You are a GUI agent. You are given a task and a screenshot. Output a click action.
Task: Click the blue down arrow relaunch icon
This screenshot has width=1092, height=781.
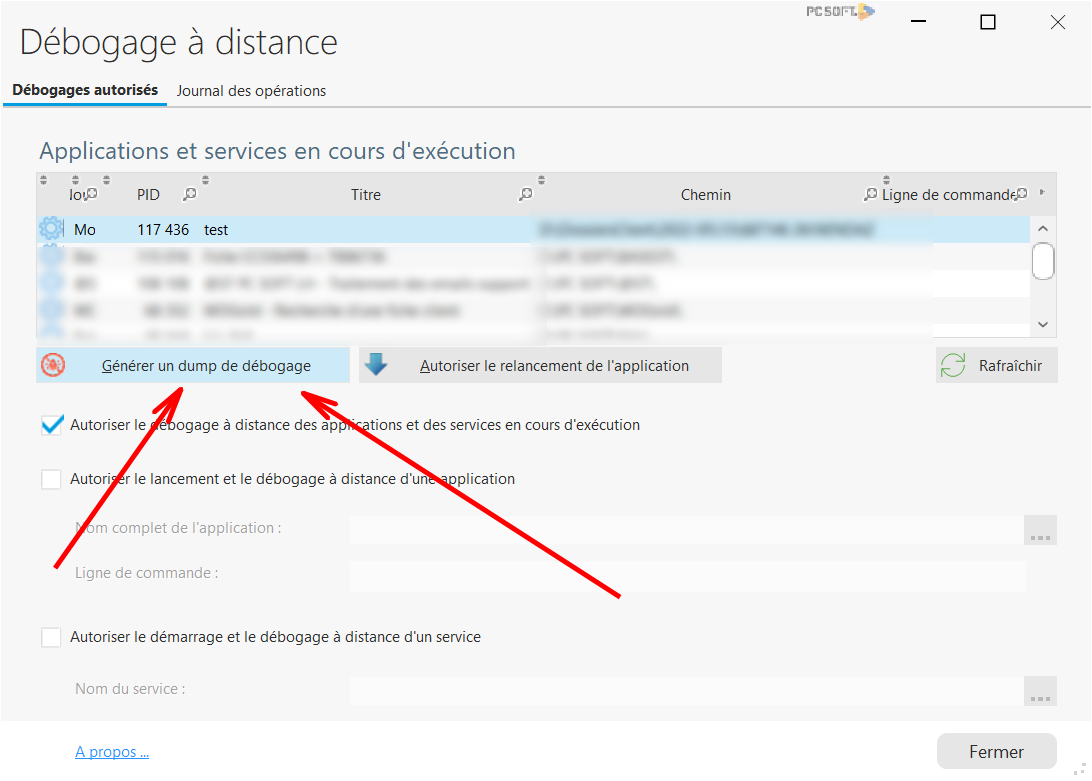click(x=376, y=366)
